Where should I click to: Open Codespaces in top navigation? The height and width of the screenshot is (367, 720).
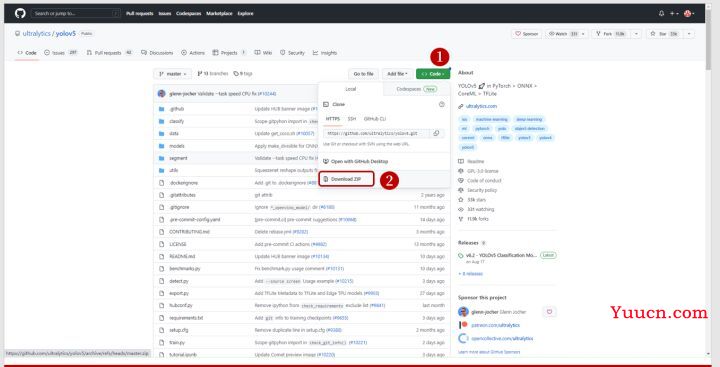click(x=189, y=14)
